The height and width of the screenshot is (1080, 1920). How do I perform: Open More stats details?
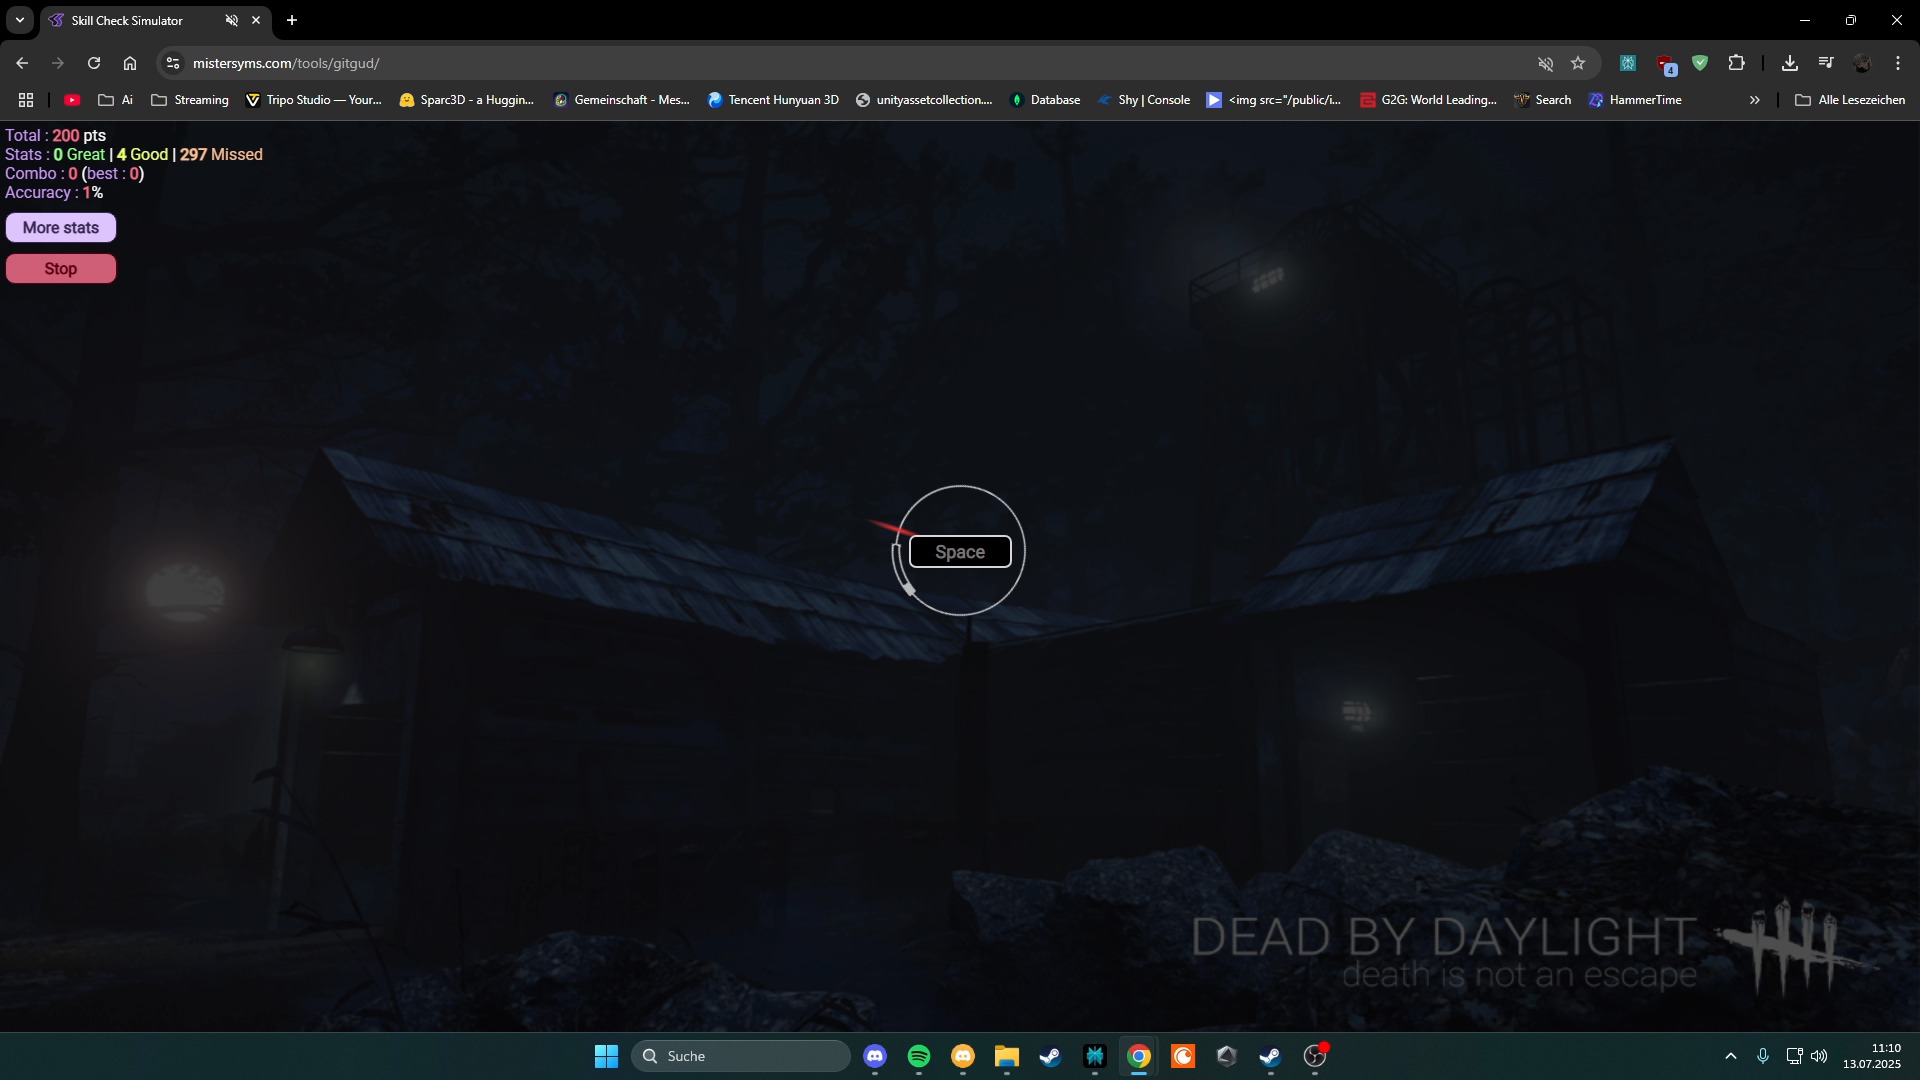[x=60, y=227]
